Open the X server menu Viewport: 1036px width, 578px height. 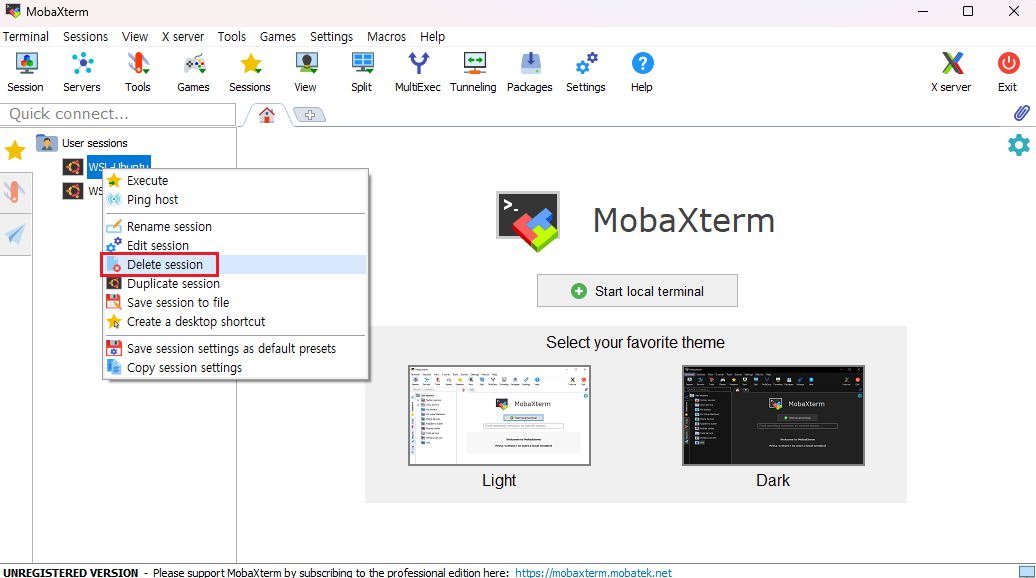pyautogui.click(x=183, y=36)
